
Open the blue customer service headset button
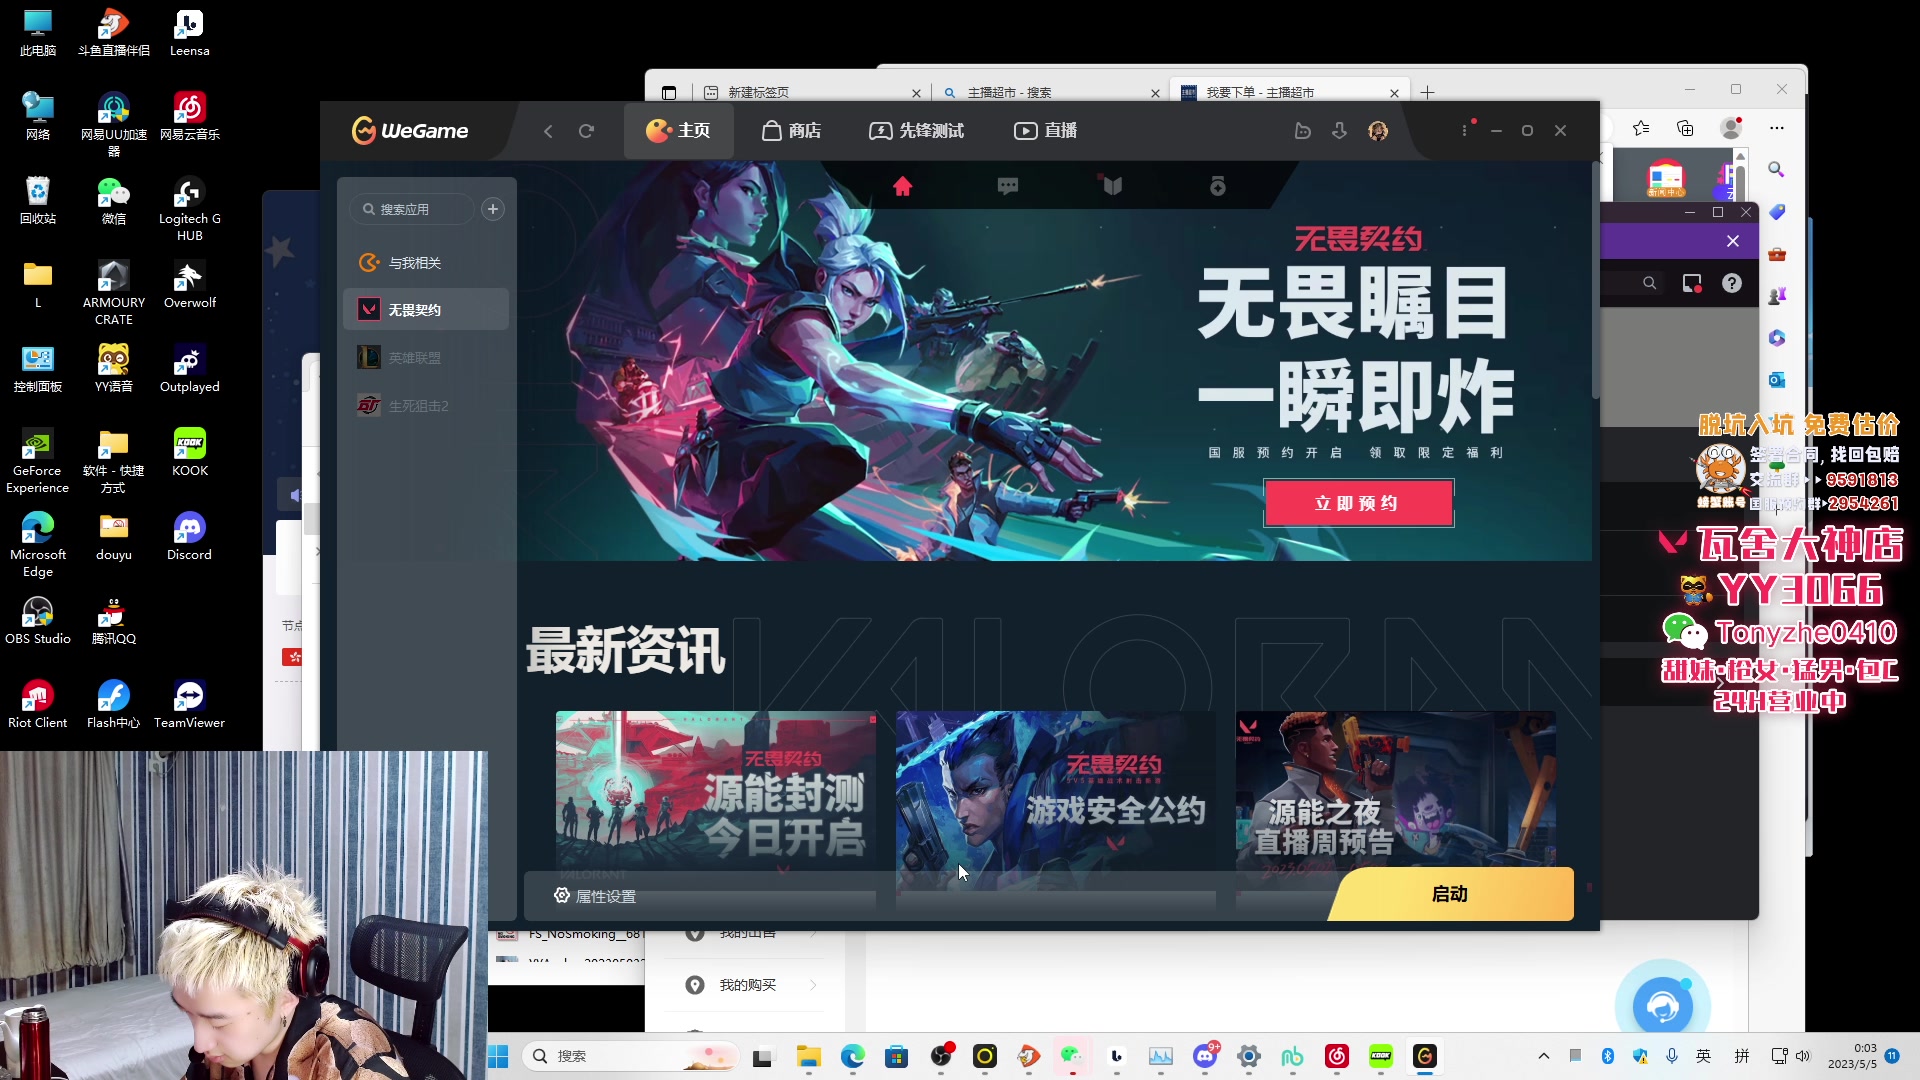pos(1663,1006)
